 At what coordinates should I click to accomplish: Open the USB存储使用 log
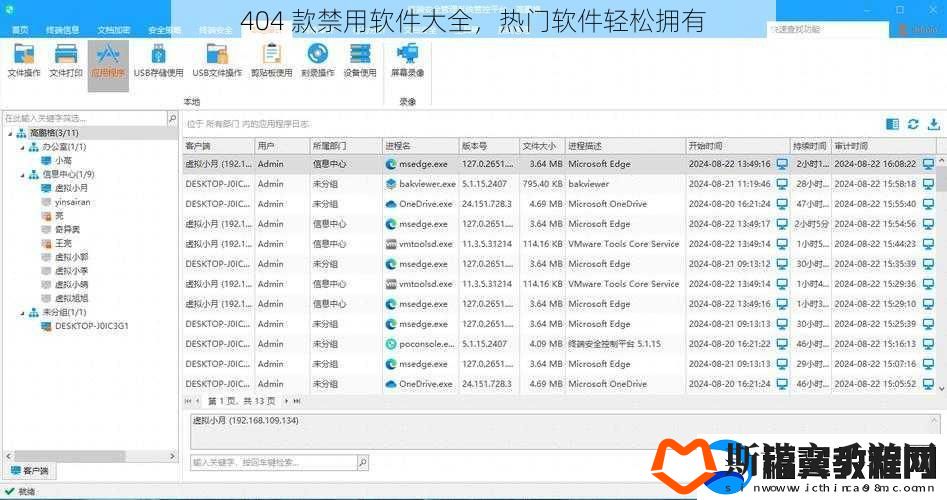[x=158, y=61]
